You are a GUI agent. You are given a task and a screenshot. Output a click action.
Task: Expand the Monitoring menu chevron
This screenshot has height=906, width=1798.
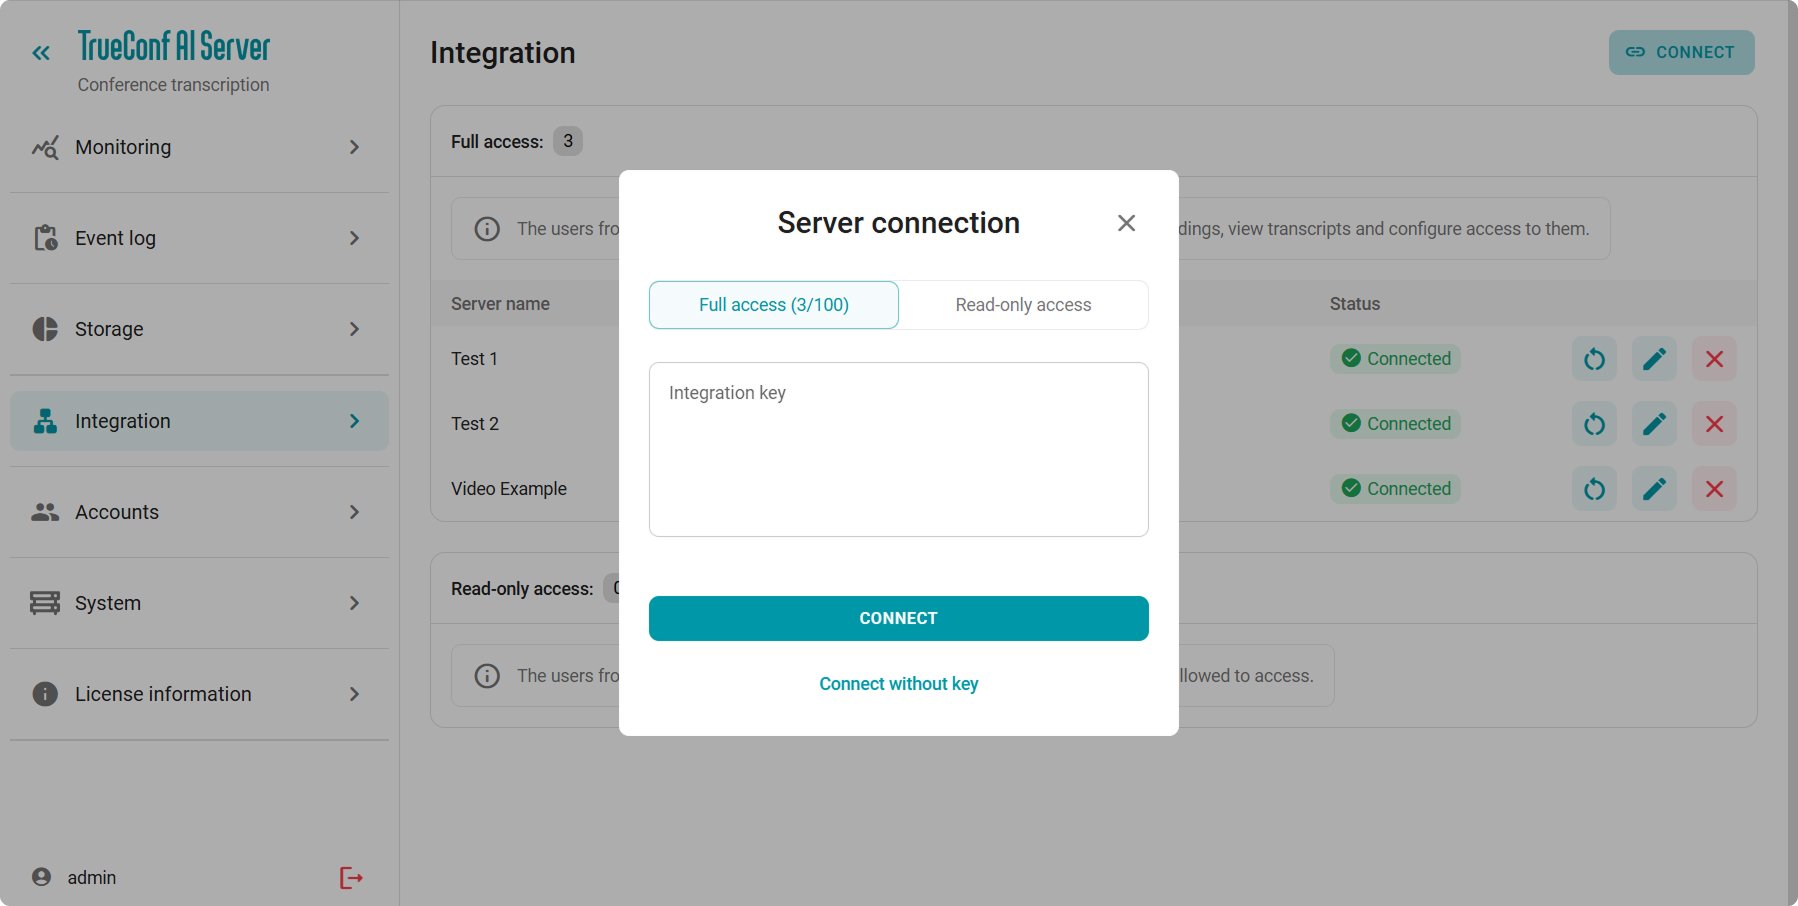coord(354,147)
